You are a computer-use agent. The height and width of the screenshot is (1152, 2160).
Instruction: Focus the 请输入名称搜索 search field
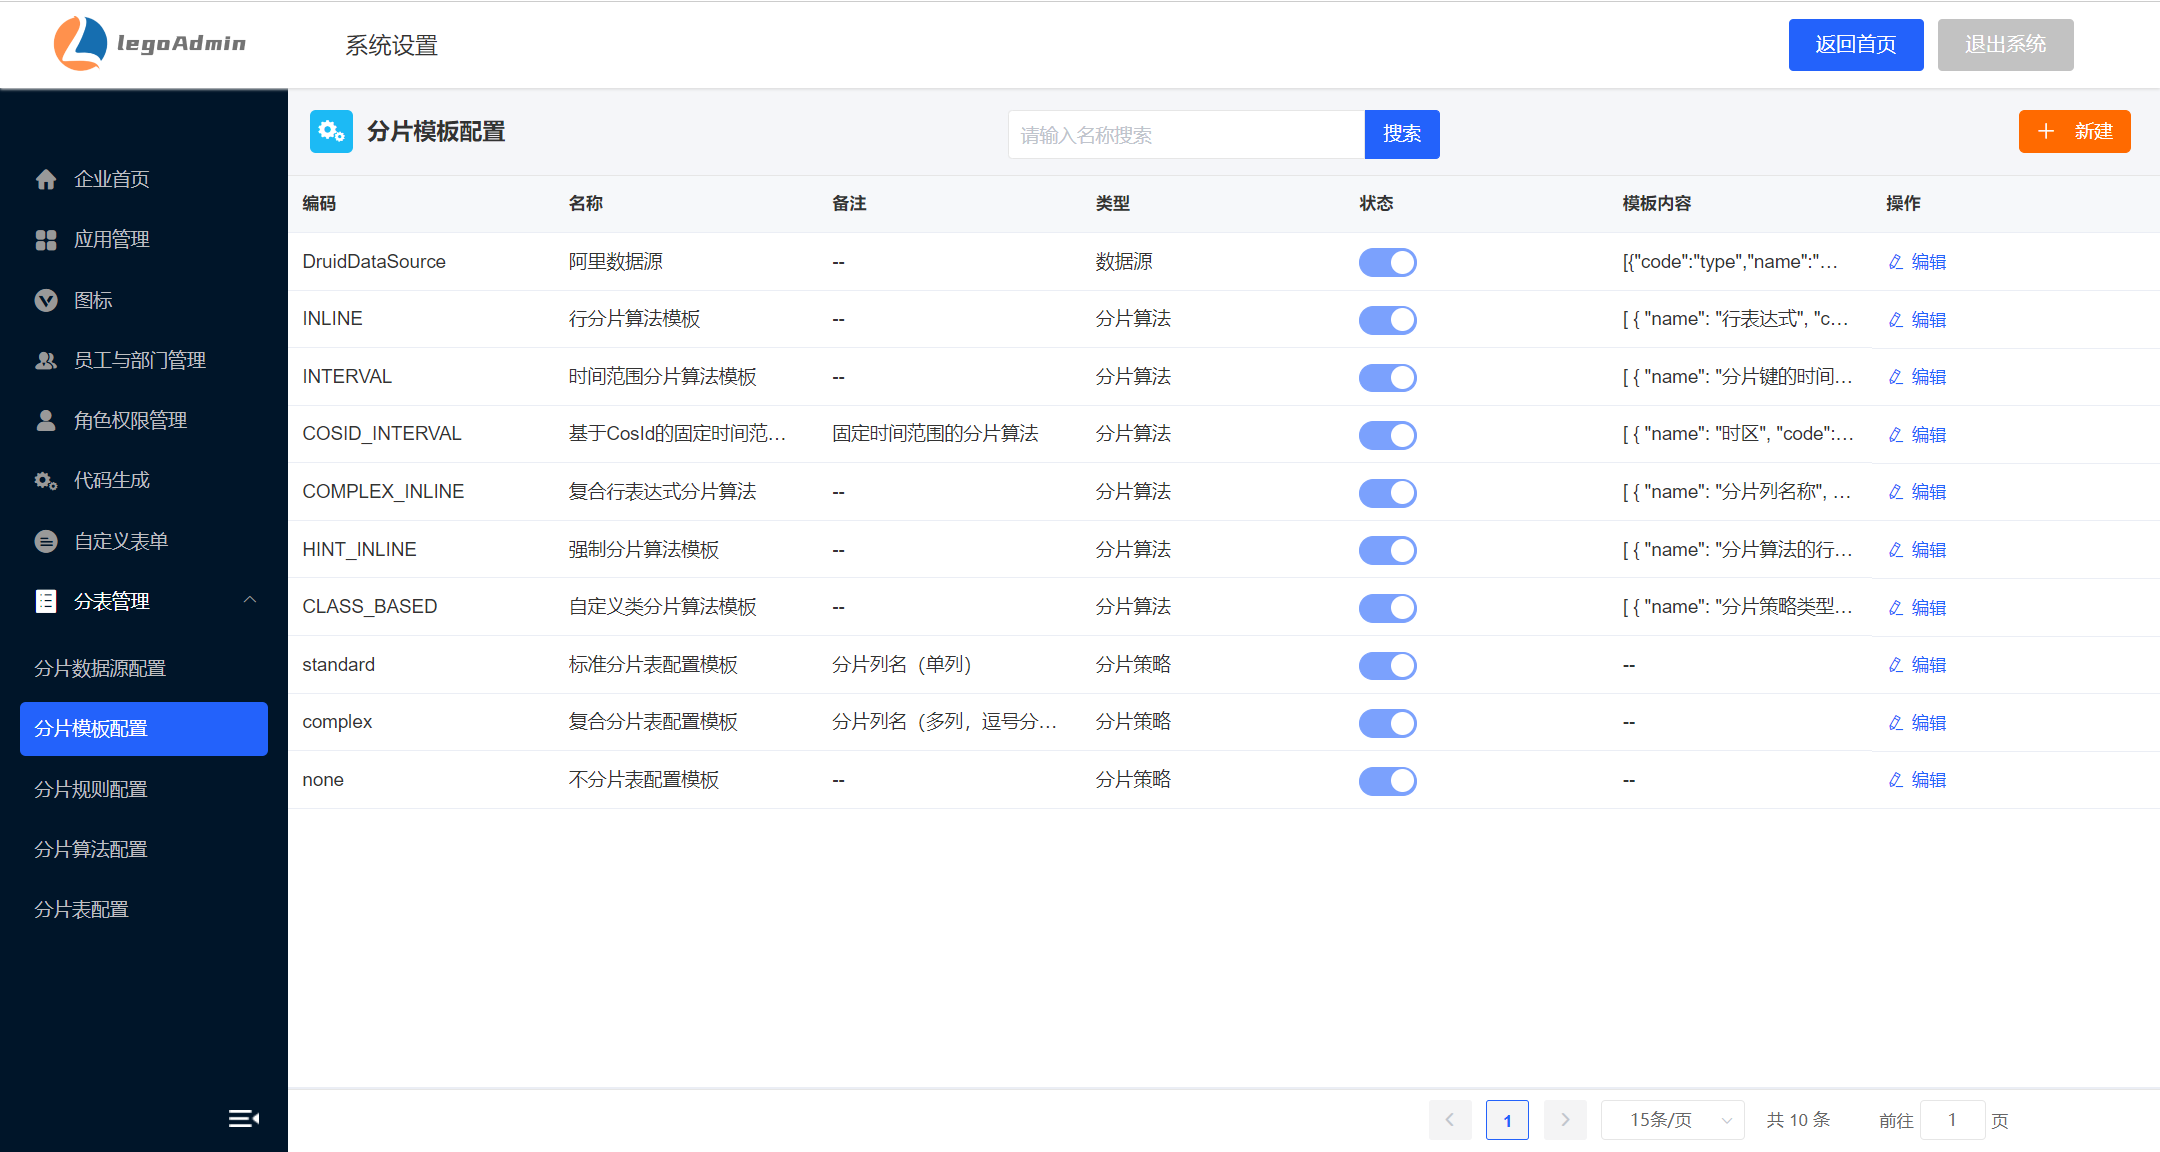coord(1186,134)
